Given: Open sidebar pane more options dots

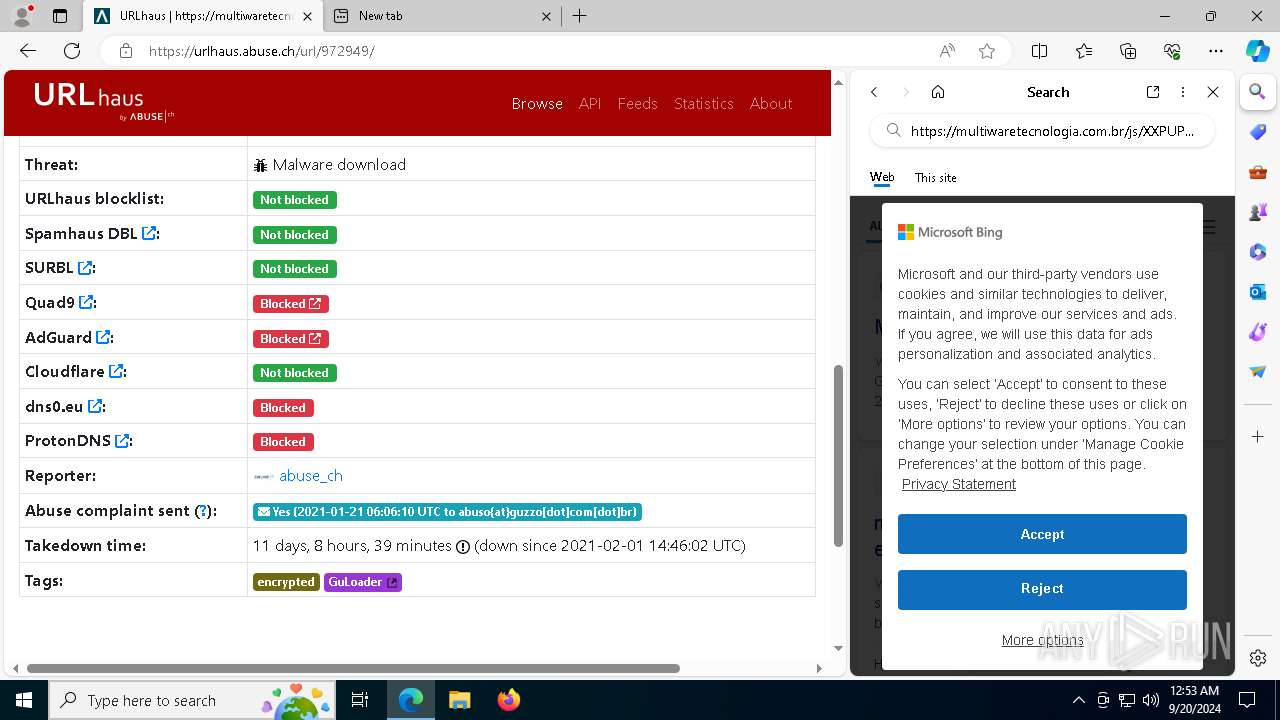Looking at the screenshot, I should [1183, 92].
